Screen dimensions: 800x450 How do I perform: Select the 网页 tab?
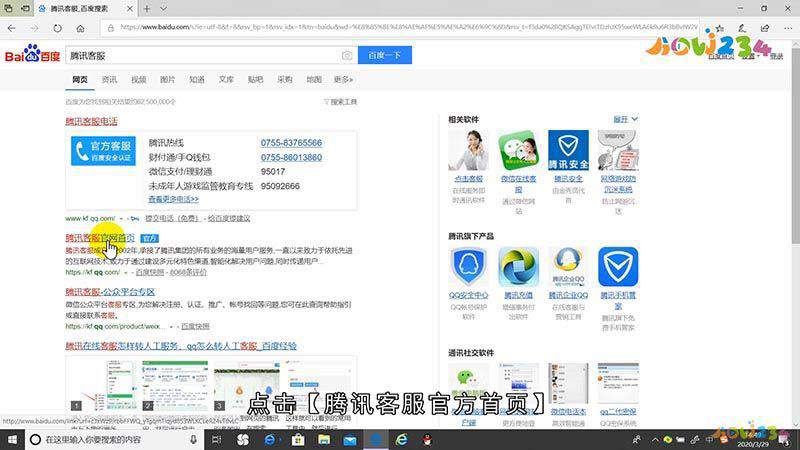click(80, 80)
